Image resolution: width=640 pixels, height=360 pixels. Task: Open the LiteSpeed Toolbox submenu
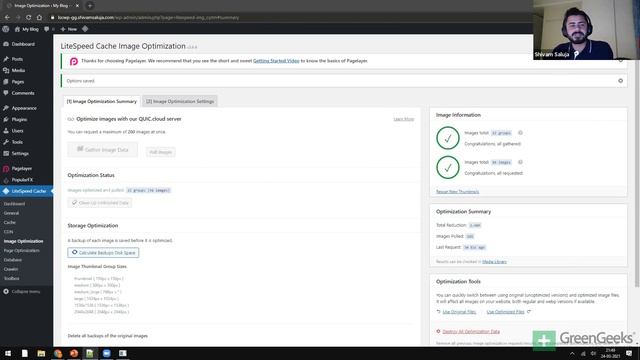coord(11,278)
